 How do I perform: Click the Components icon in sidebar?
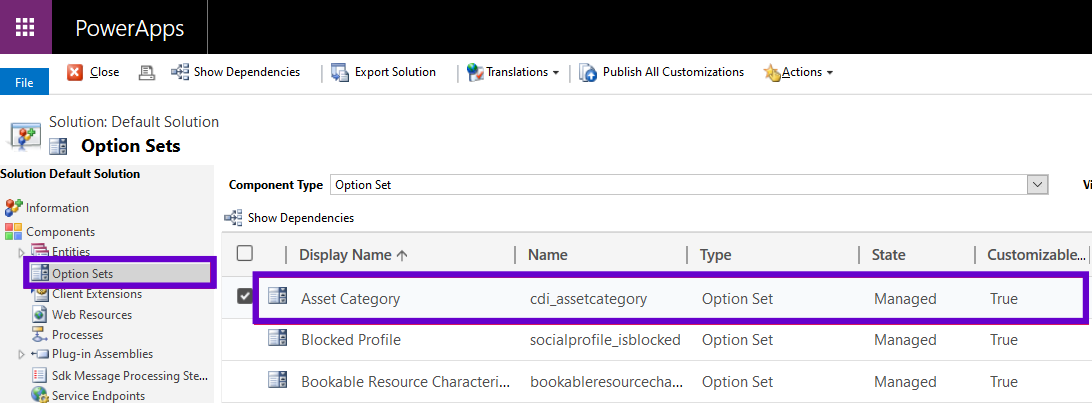(14, 231)
